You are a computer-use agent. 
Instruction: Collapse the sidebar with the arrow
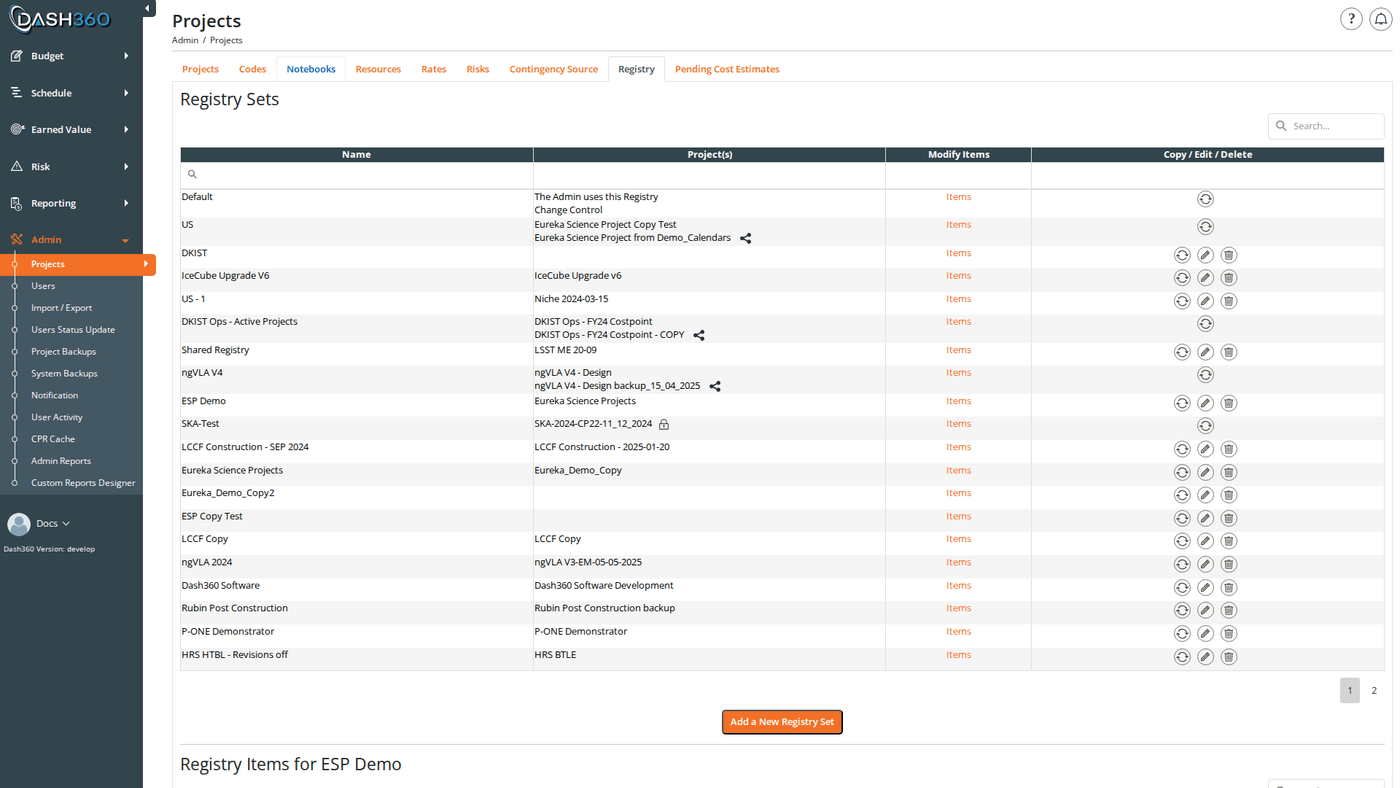[x=148, y=9]
